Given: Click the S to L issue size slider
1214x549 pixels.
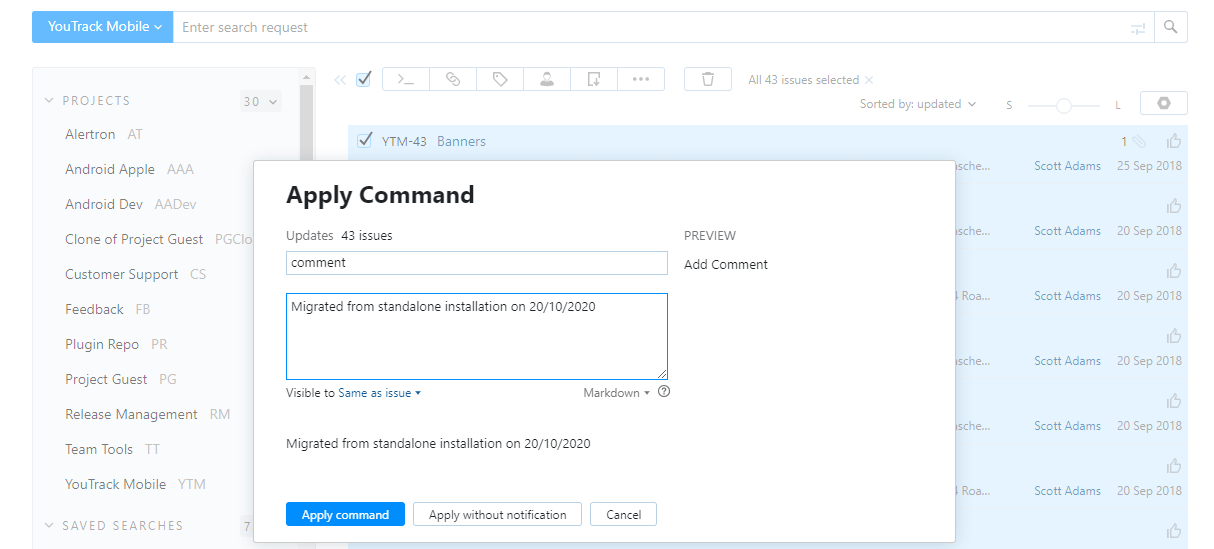Looking at the screenshot, I should pos(1064,105).
